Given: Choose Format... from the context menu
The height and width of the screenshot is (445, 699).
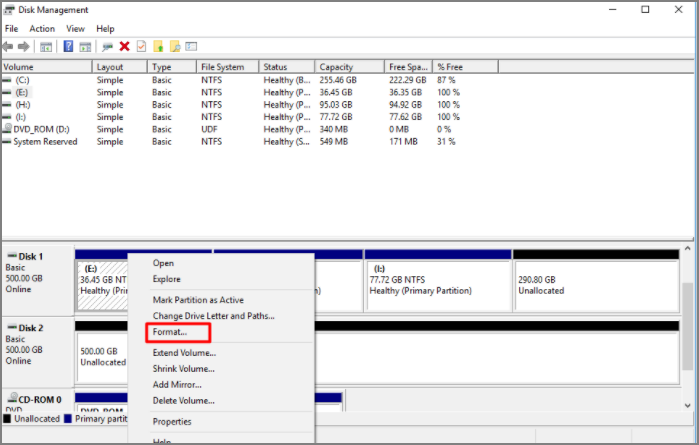Looking at the screenshot, I should tap(169, 332).
